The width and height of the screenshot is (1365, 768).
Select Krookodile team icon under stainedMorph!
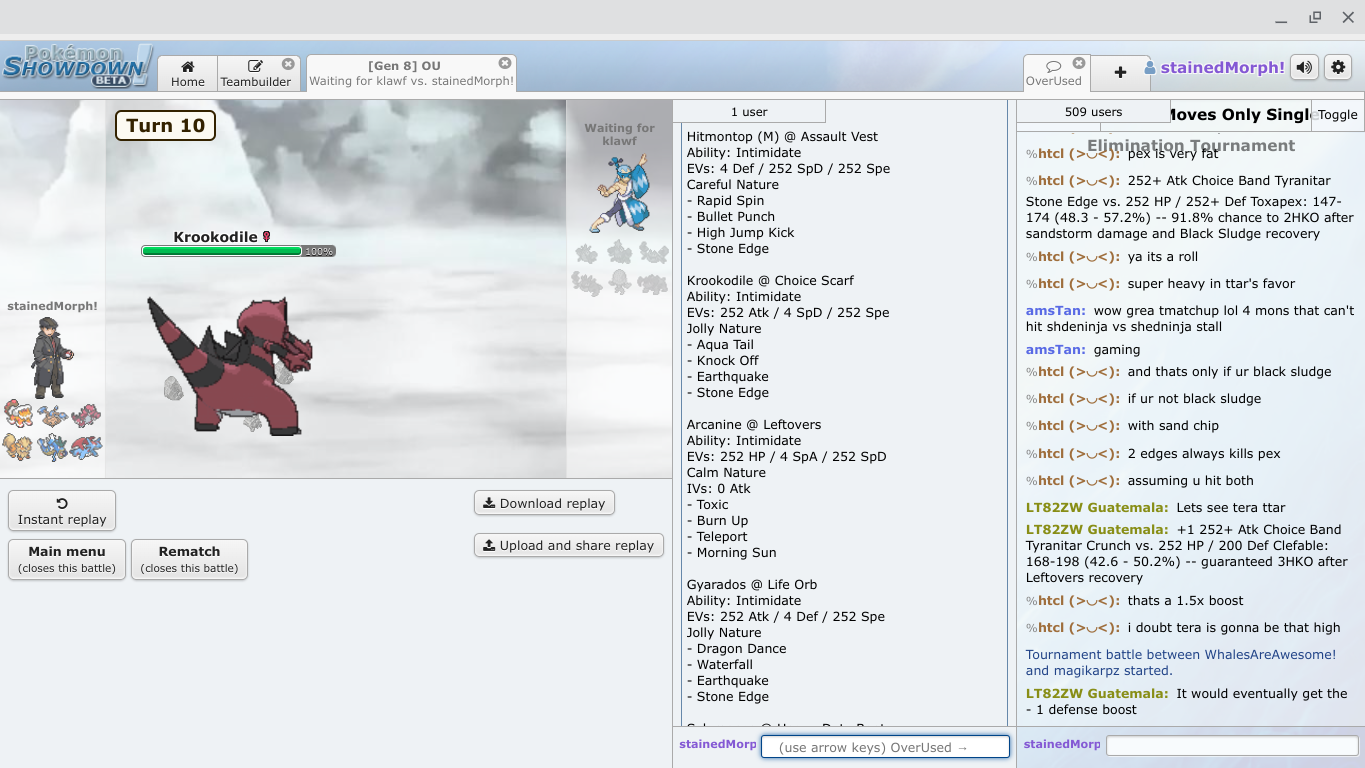85,414
